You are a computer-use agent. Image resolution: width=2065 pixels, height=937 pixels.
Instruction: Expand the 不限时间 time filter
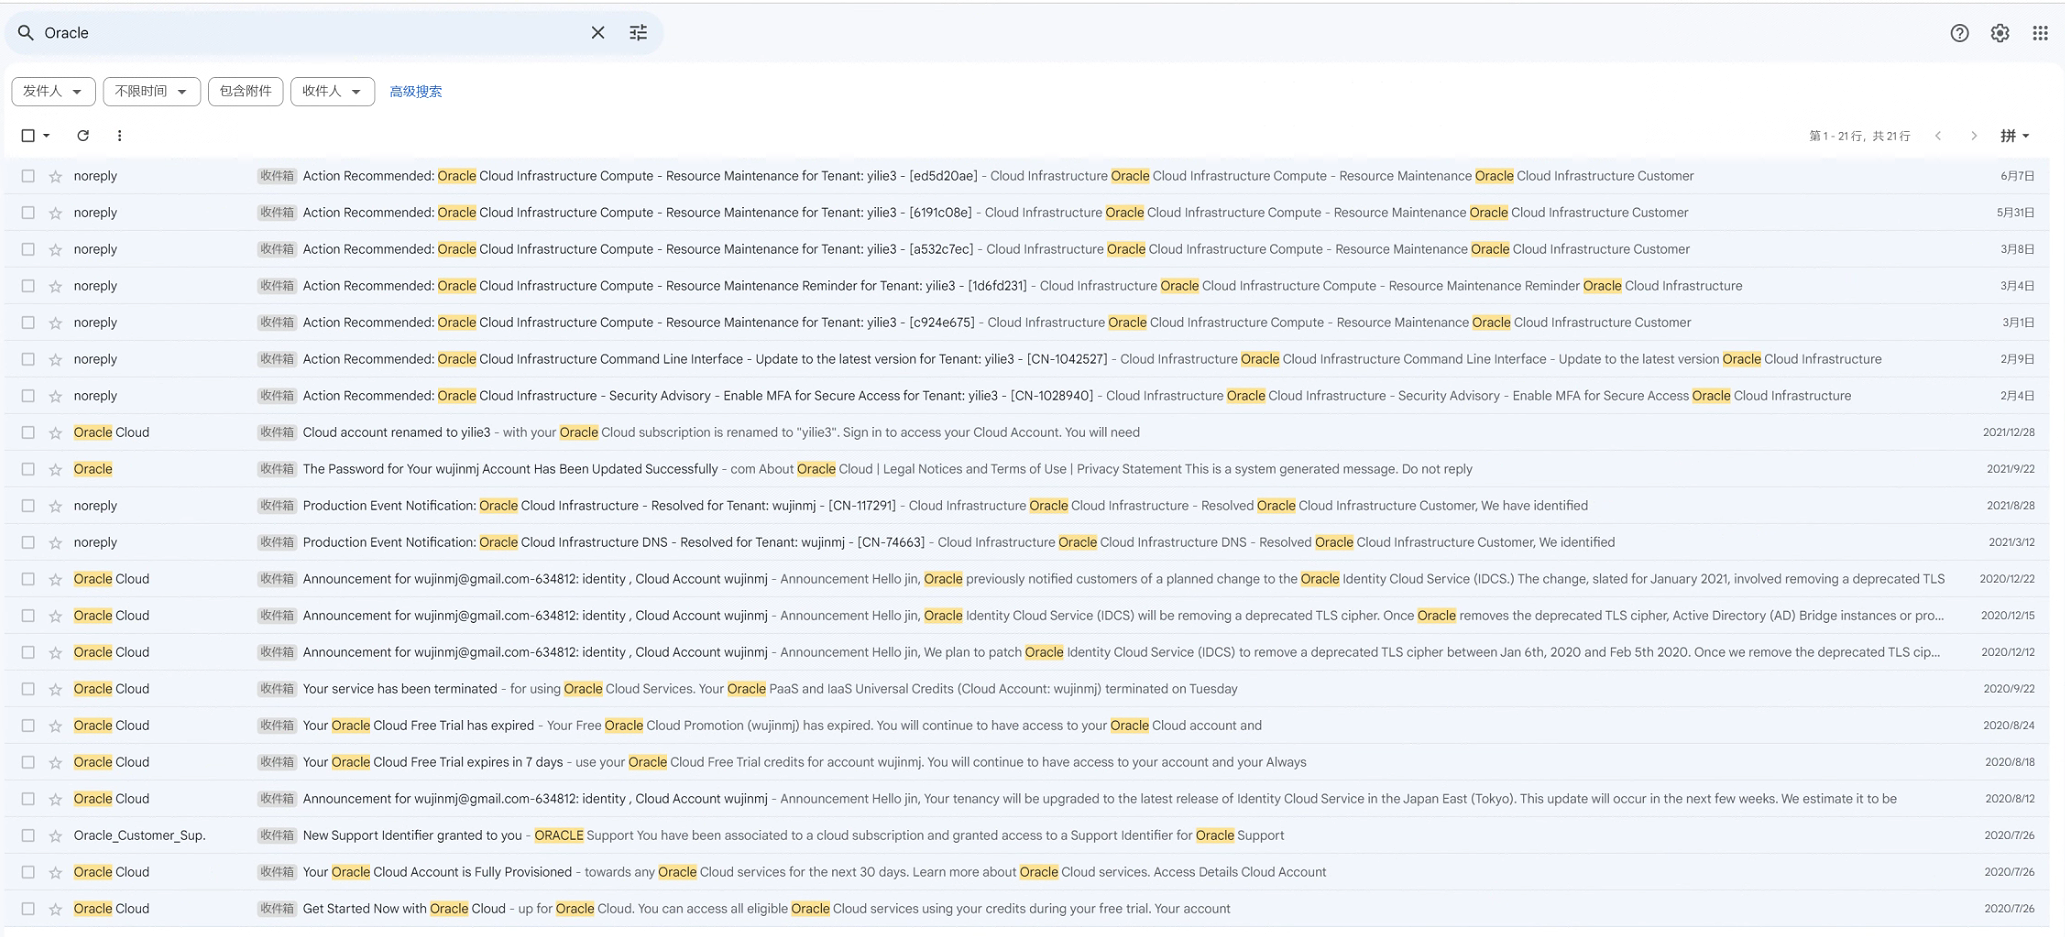151,91
